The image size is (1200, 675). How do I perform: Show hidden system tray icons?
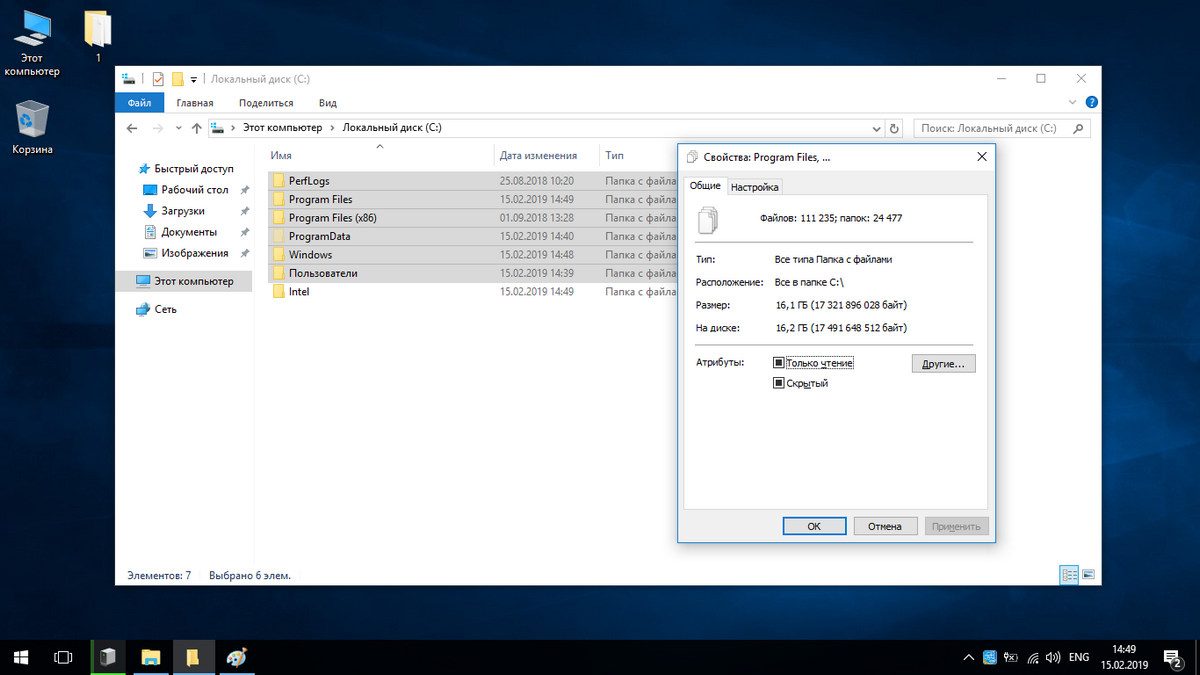(967, 657)
